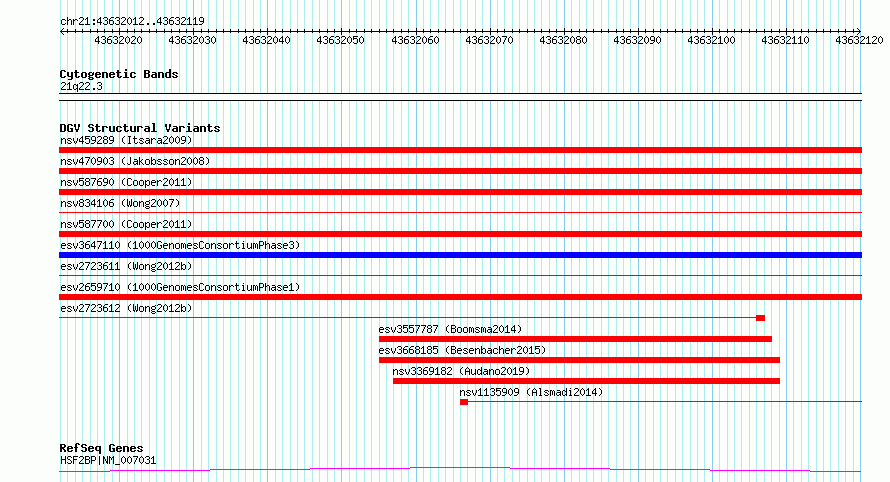Click the red bar under nsv459289
Image resolution: width=890 pixels, height=482 pixels.
(x=460, y=150)
